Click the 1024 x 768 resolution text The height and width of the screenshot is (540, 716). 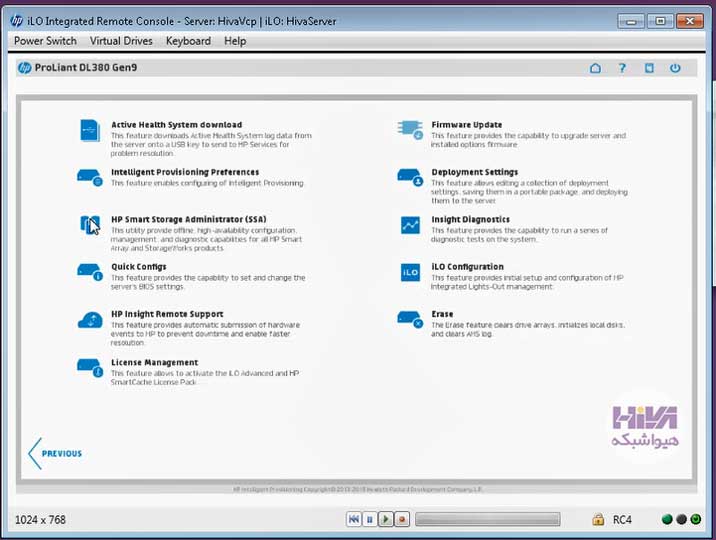pyautogui.click(x=40, y=520)
